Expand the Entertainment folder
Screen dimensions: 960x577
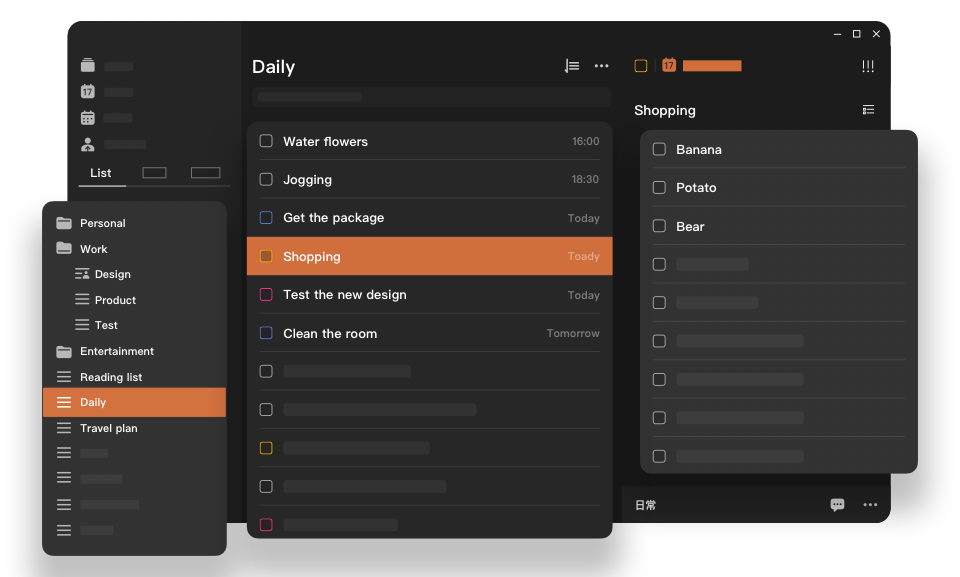pos(64,351)
